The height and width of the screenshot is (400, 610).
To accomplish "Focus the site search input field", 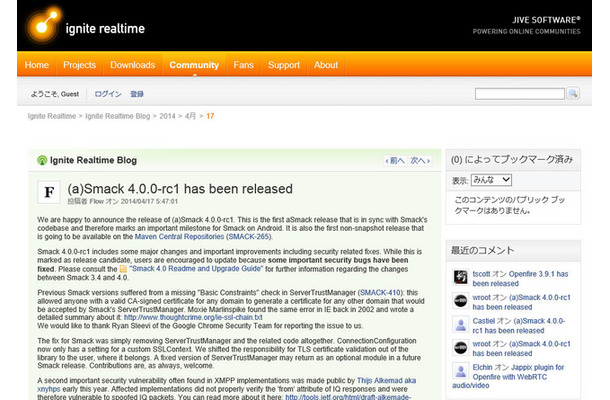I will point(519,94).
